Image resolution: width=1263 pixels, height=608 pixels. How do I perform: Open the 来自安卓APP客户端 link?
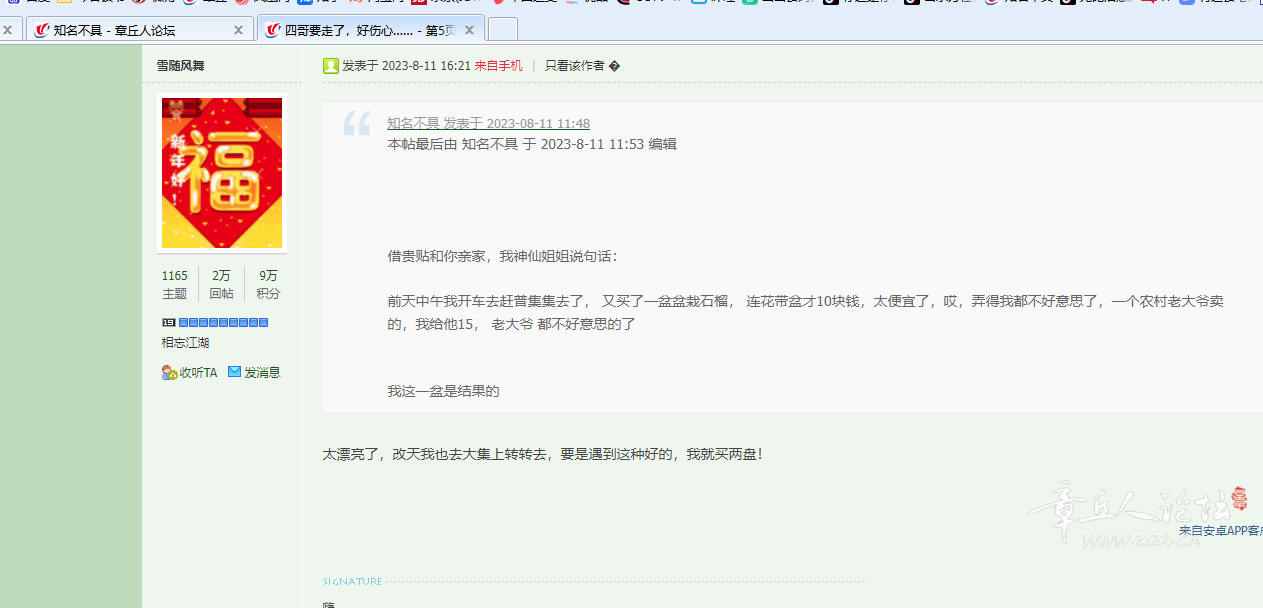(x=1221, y=531)
